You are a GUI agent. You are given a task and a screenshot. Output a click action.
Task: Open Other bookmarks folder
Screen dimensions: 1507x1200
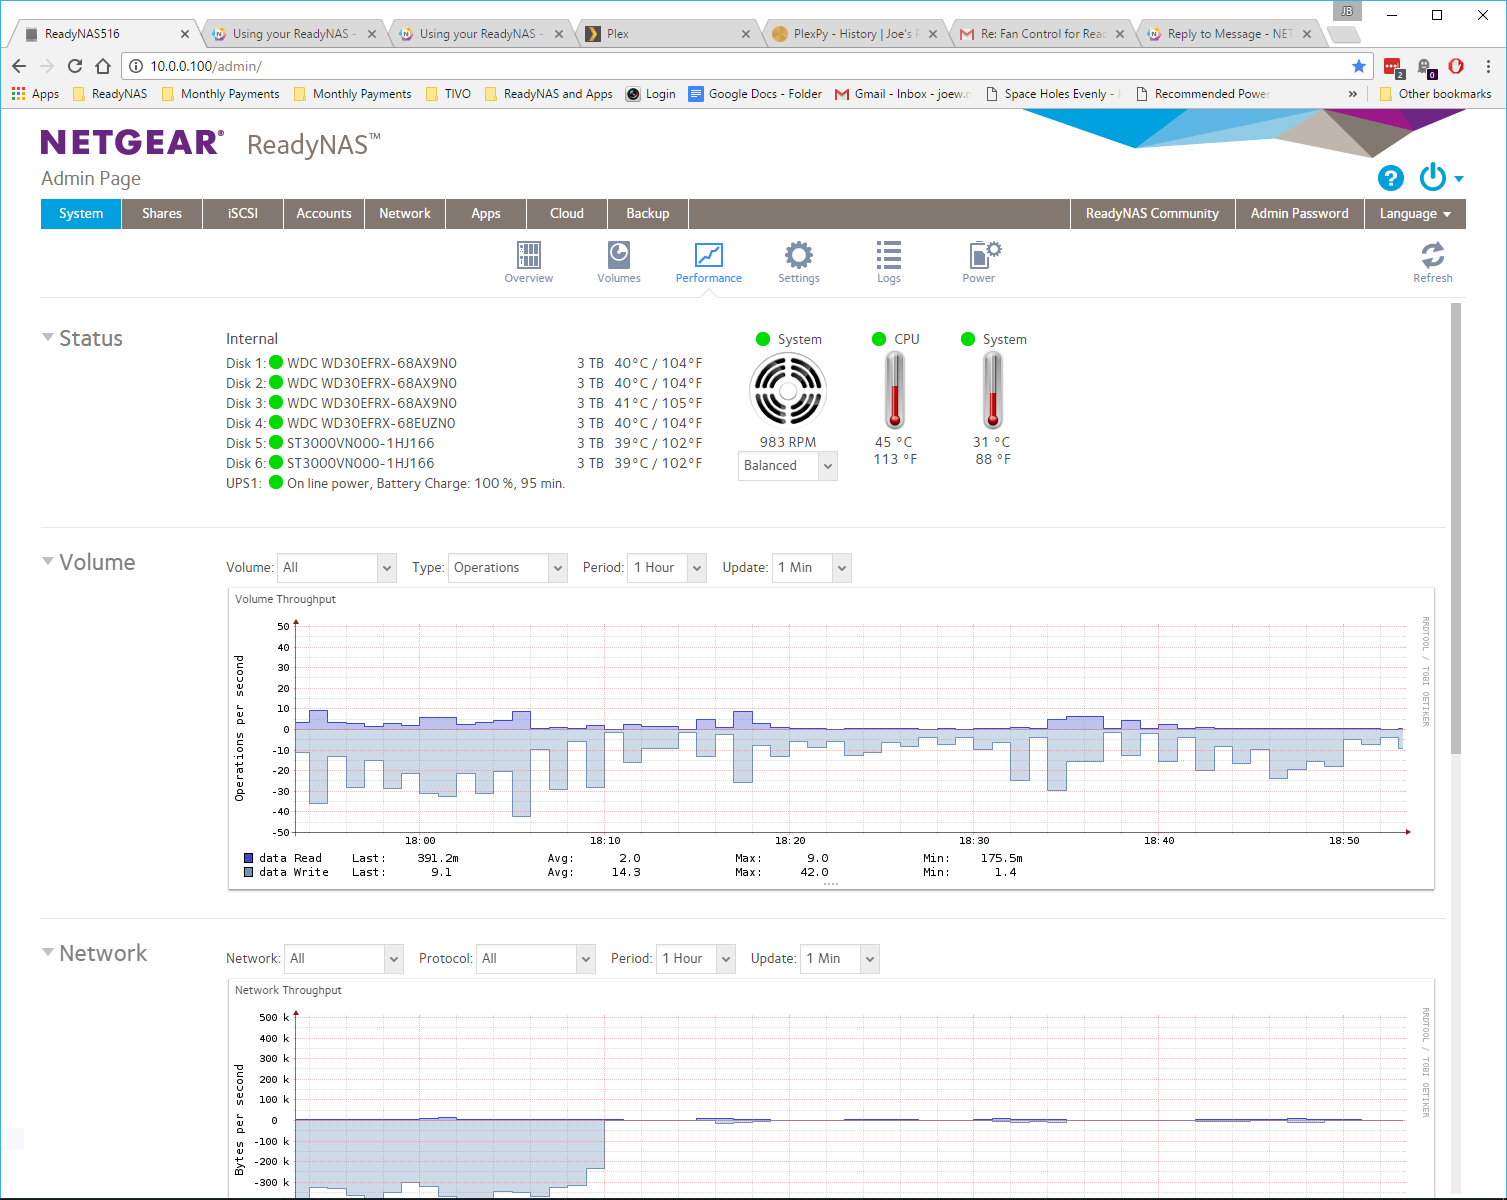pos(1435,94)
